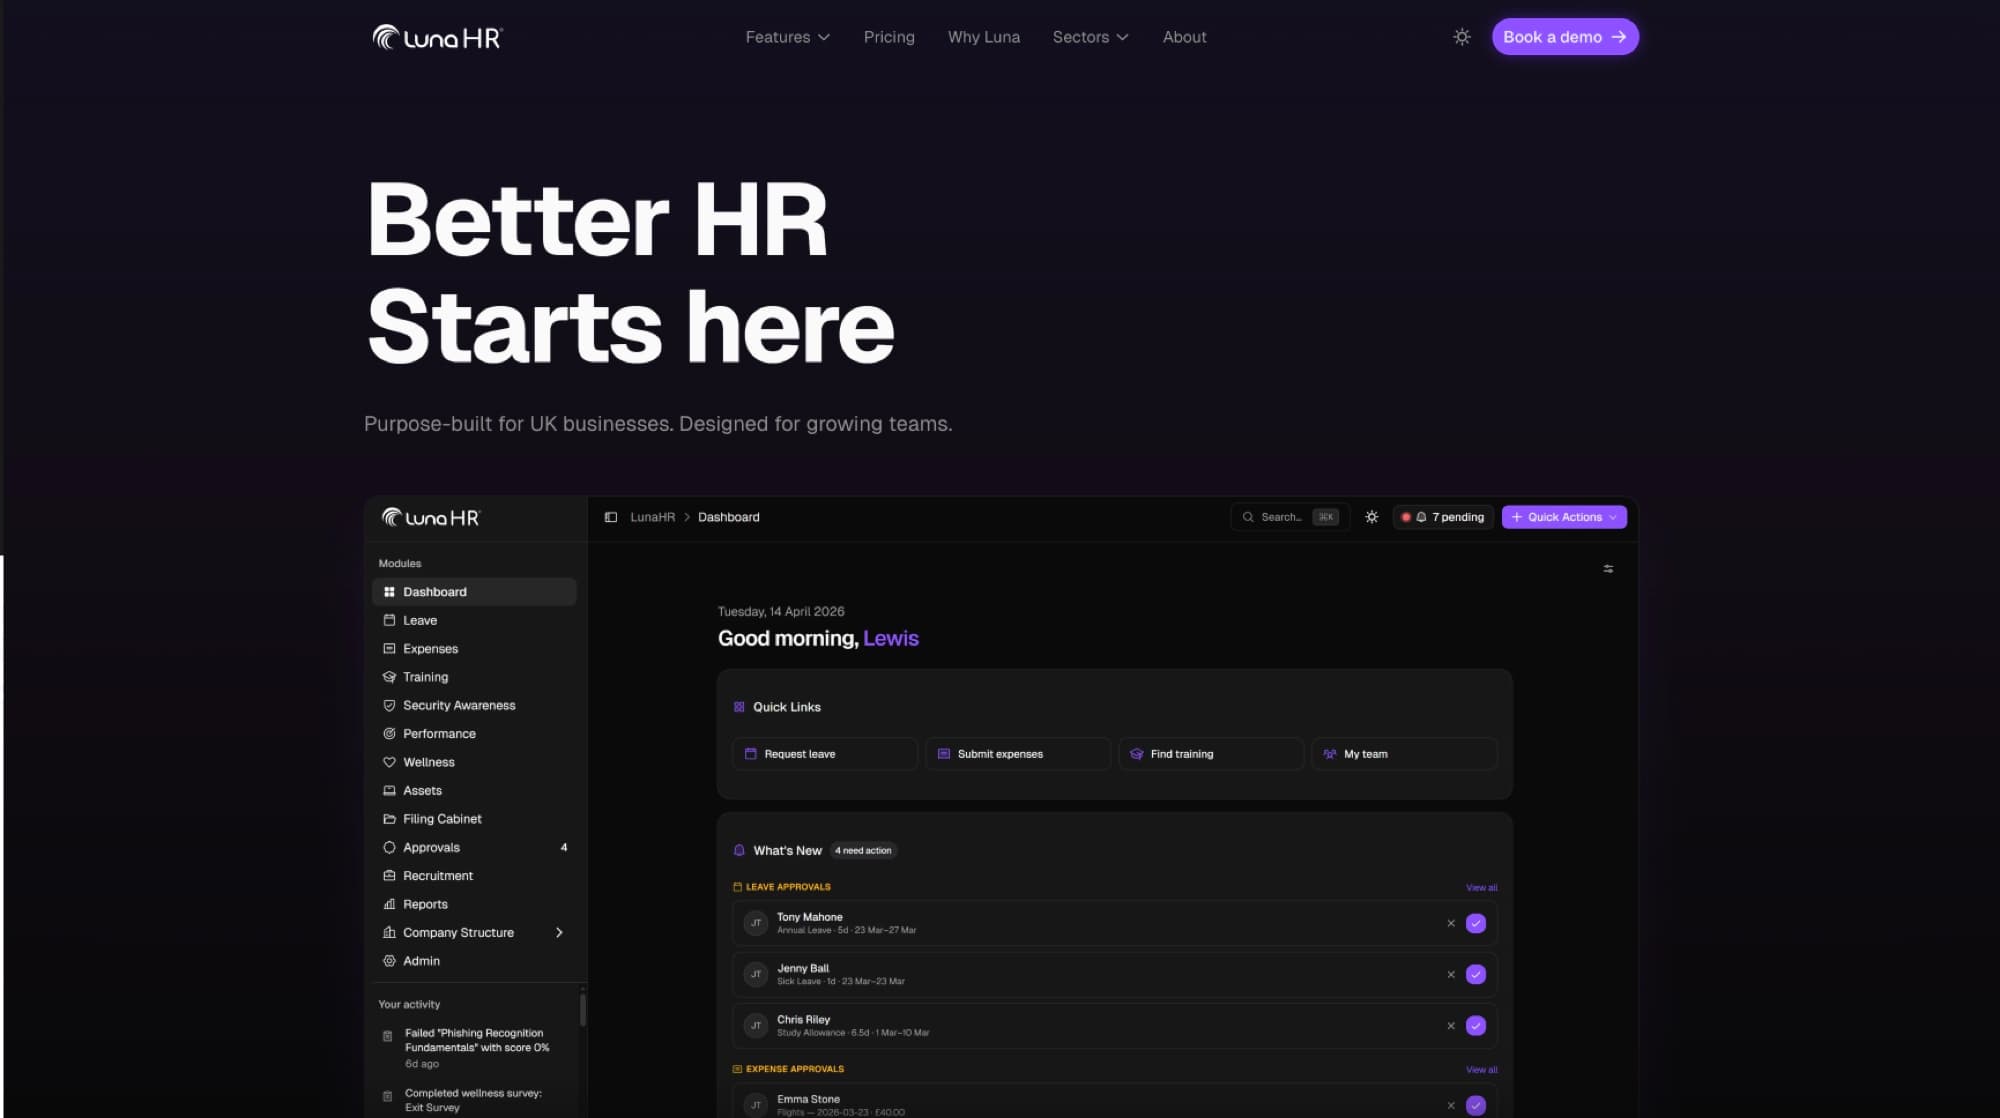Approve Jenny Ball's sick leave checkmark
Viewport: 2000px width, 1118px height.
tap(1475, 975)
